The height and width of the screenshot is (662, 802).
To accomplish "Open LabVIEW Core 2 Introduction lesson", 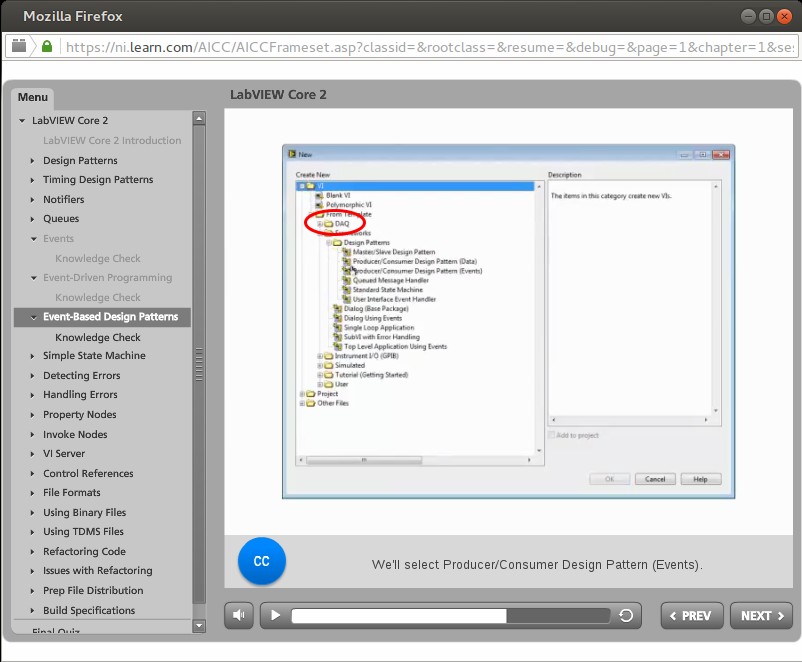I will [x=112, y=140].
